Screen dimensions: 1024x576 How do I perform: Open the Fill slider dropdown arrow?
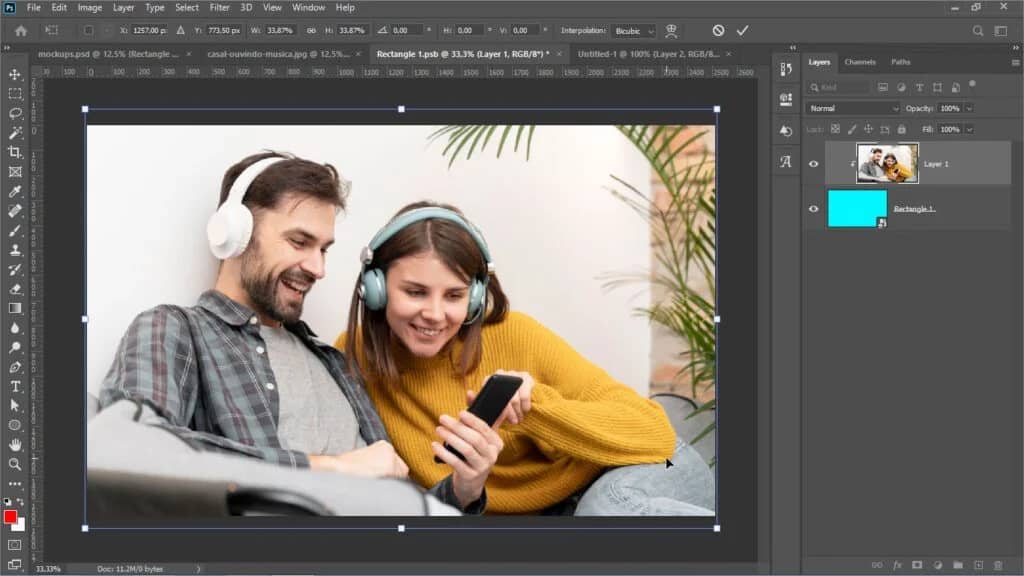(x=969, y=129)
